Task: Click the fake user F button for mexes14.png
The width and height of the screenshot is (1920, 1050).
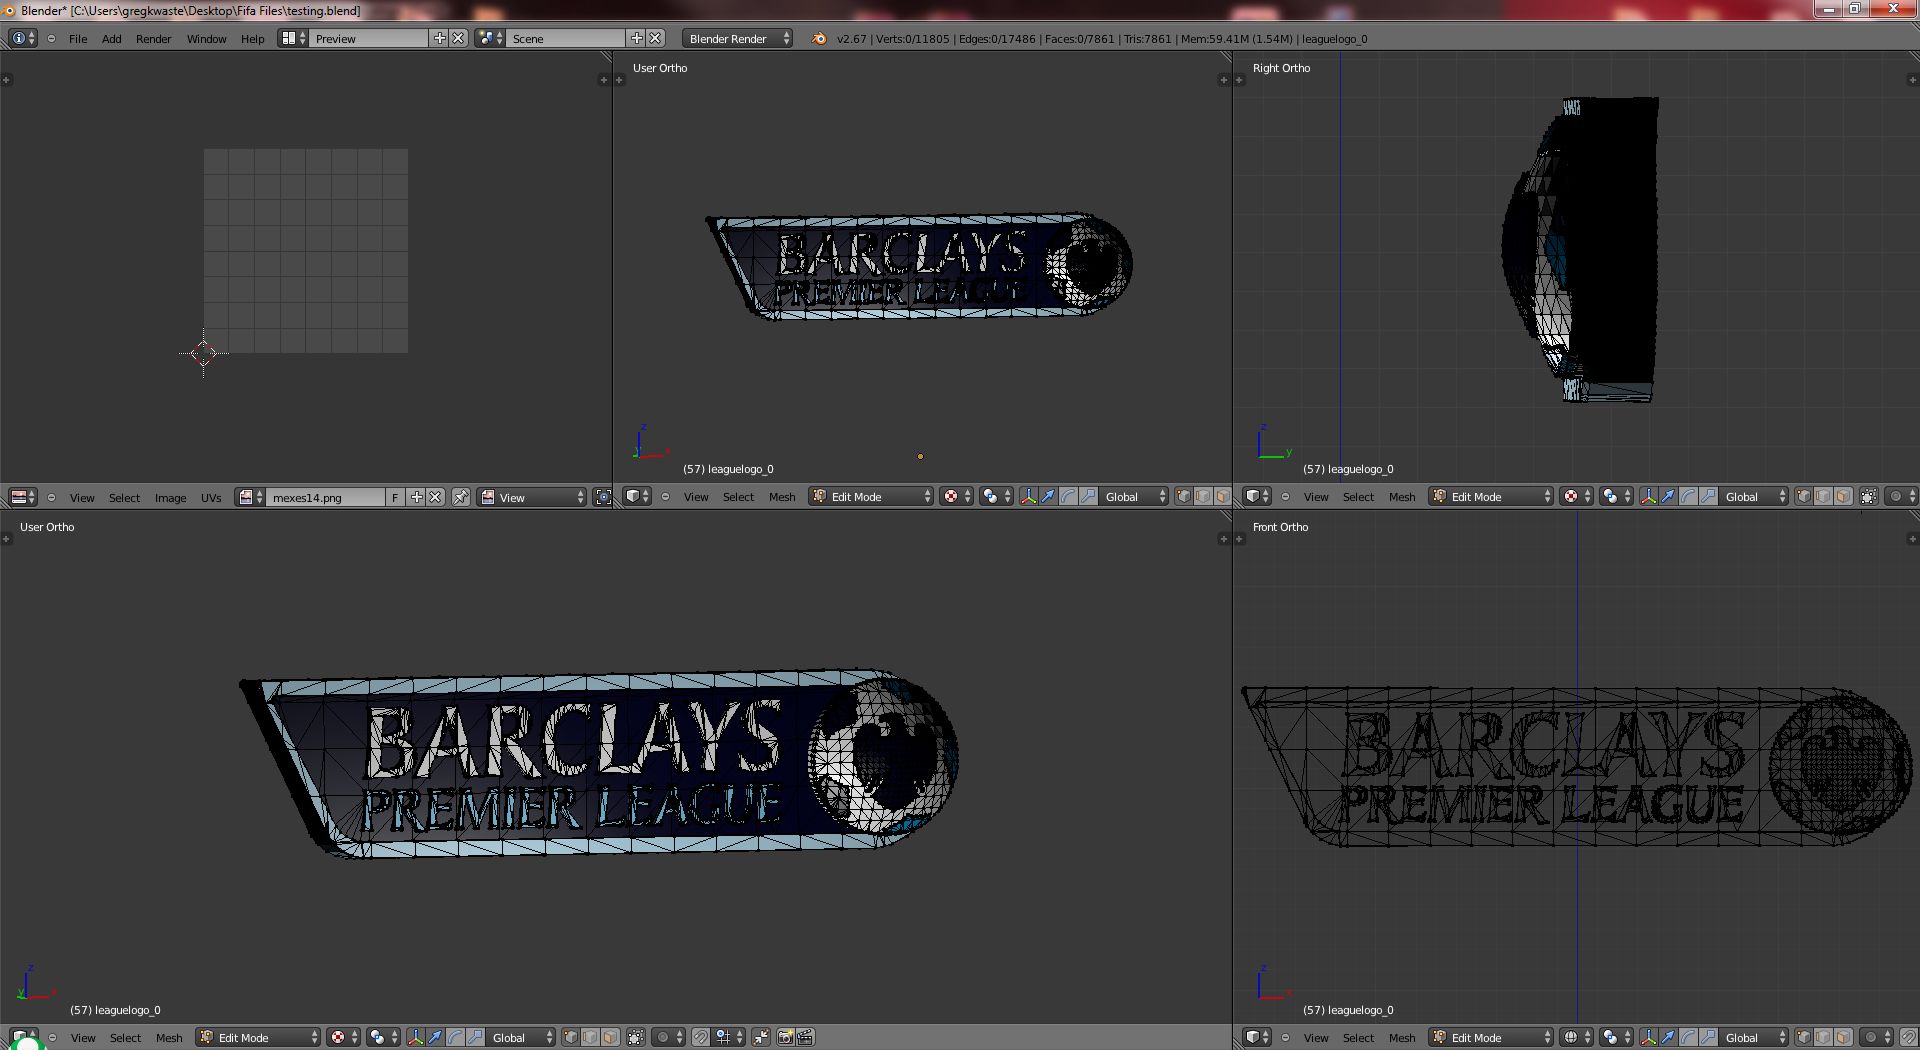Action: click(x=395, y=497)
